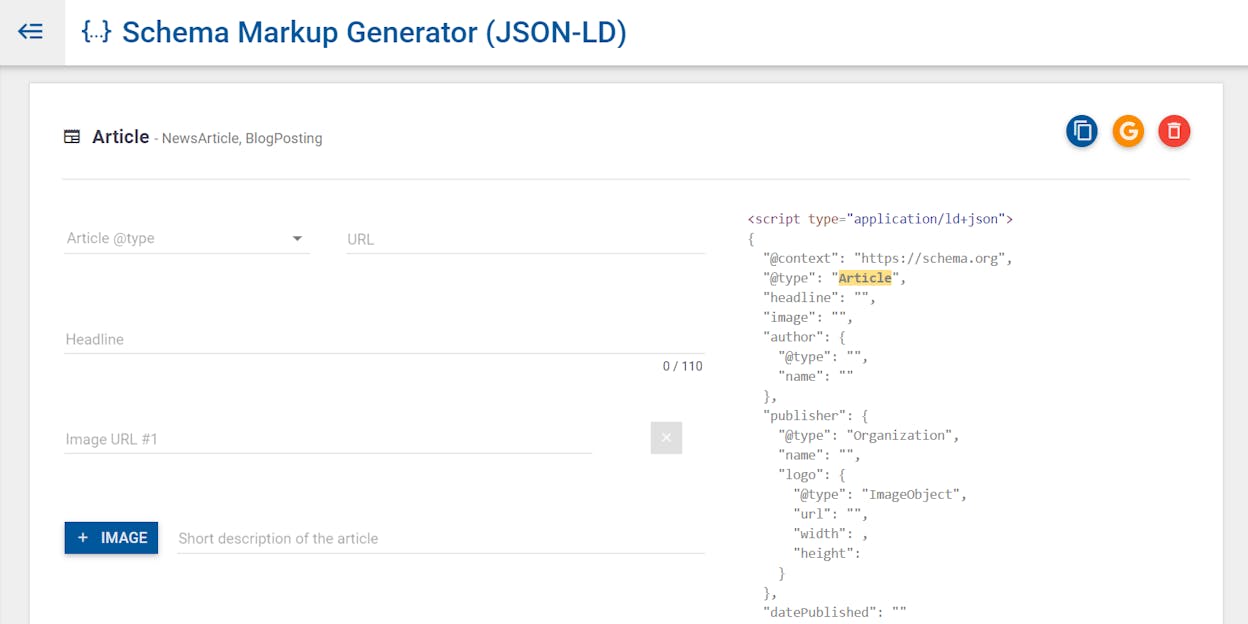Copy the generated markup with blue icon
Viewport: 1248px width, 624px height.
pos(1082,131)
